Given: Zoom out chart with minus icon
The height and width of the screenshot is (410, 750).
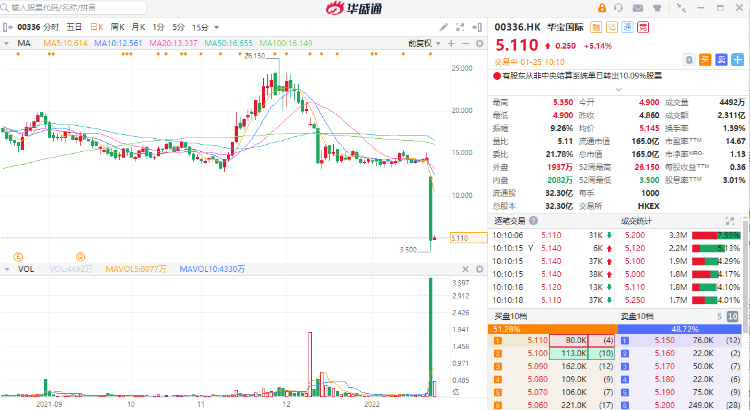Looking at the screenshot, I should [465, 44].
